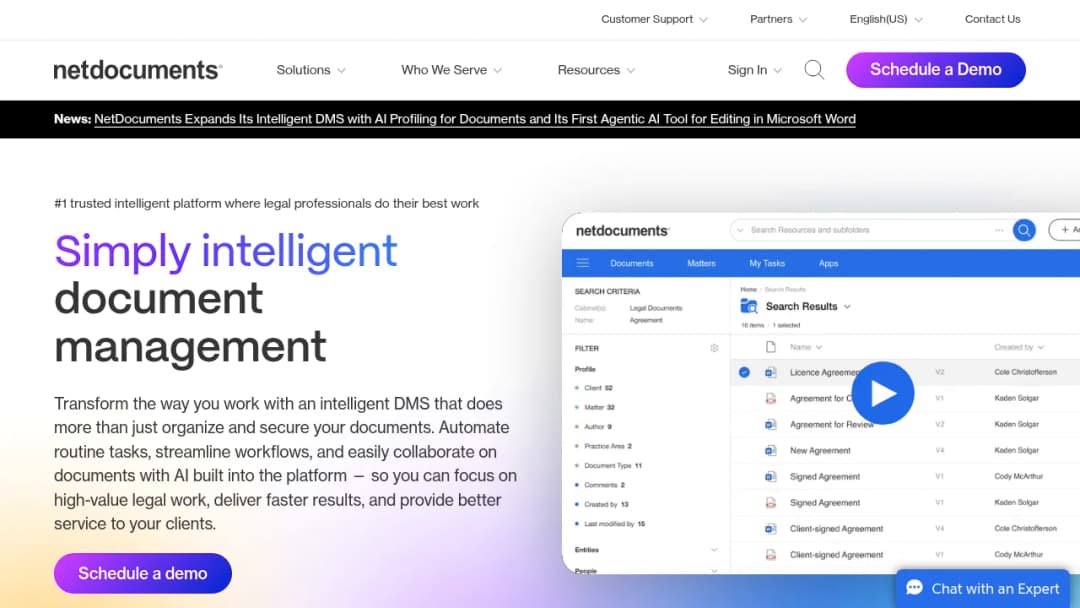Select the Comments 2 filter
1080x608 pixels.
(603, 485)
